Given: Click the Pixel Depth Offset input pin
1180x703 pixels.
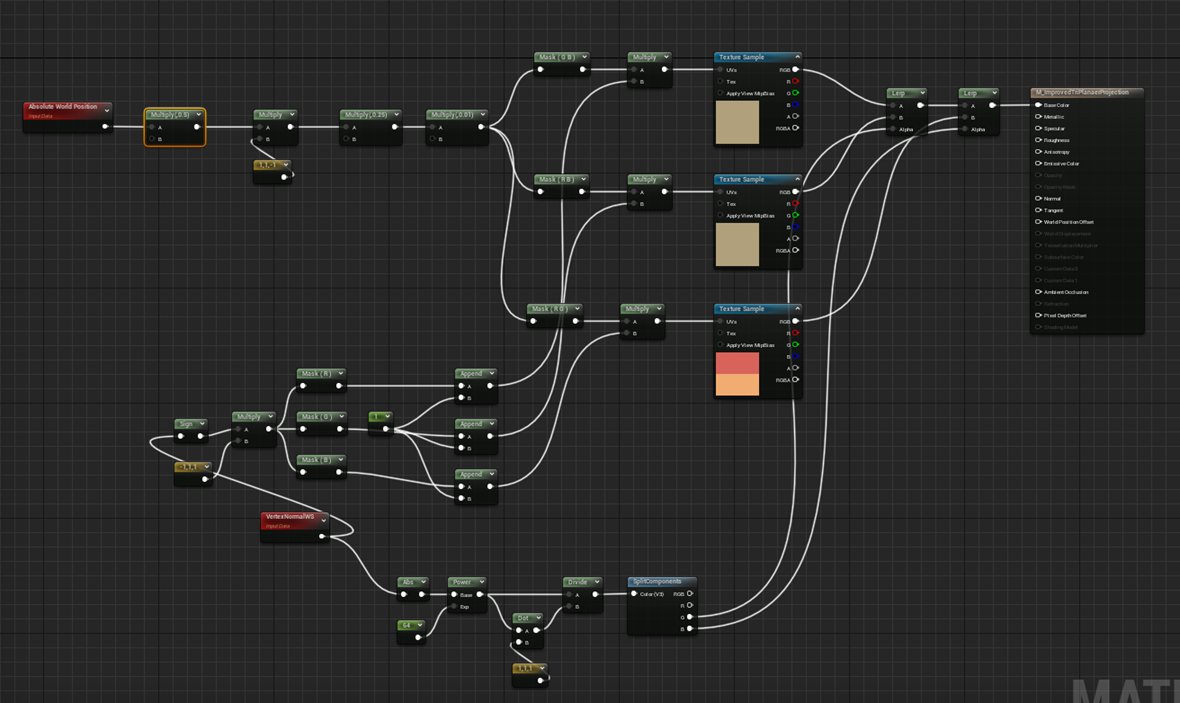Looking at the screenshot, I should pyautogui.click(x=1039, y=315).
